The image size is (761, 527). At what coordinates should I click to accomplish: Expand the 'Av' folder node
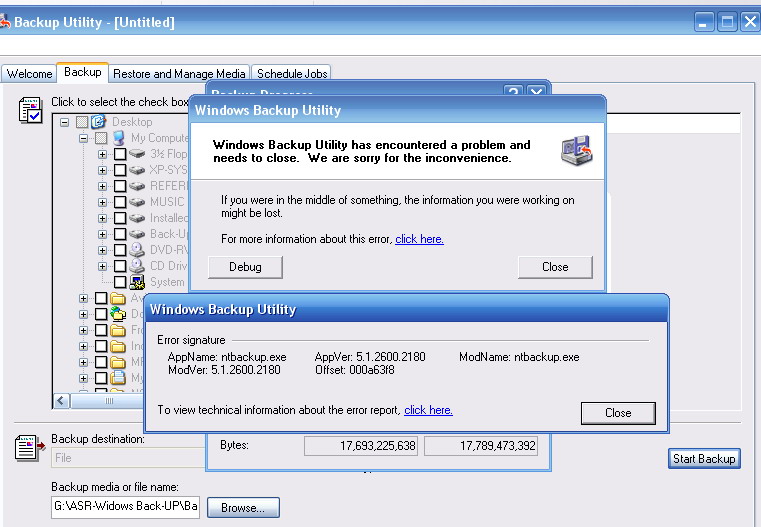coord(83,298)
